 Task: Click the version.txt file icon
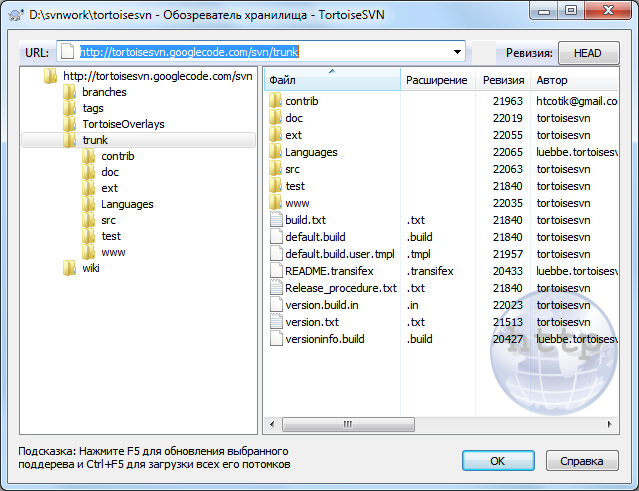tap(276, 322)
